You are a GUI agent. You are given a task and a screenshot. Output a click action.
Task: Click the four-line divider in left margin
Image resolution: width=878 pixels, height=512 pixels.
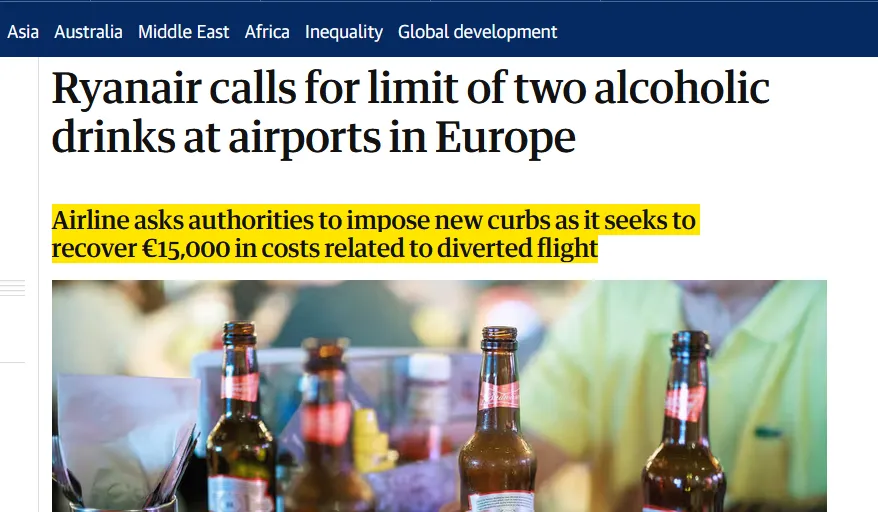point(12,288)
